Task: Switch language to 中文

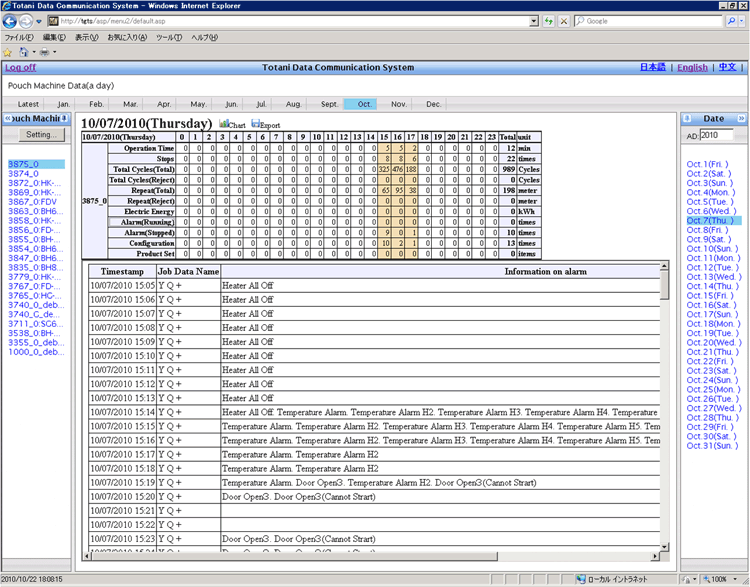Action: pyautogui.click(x=728, y=67)
